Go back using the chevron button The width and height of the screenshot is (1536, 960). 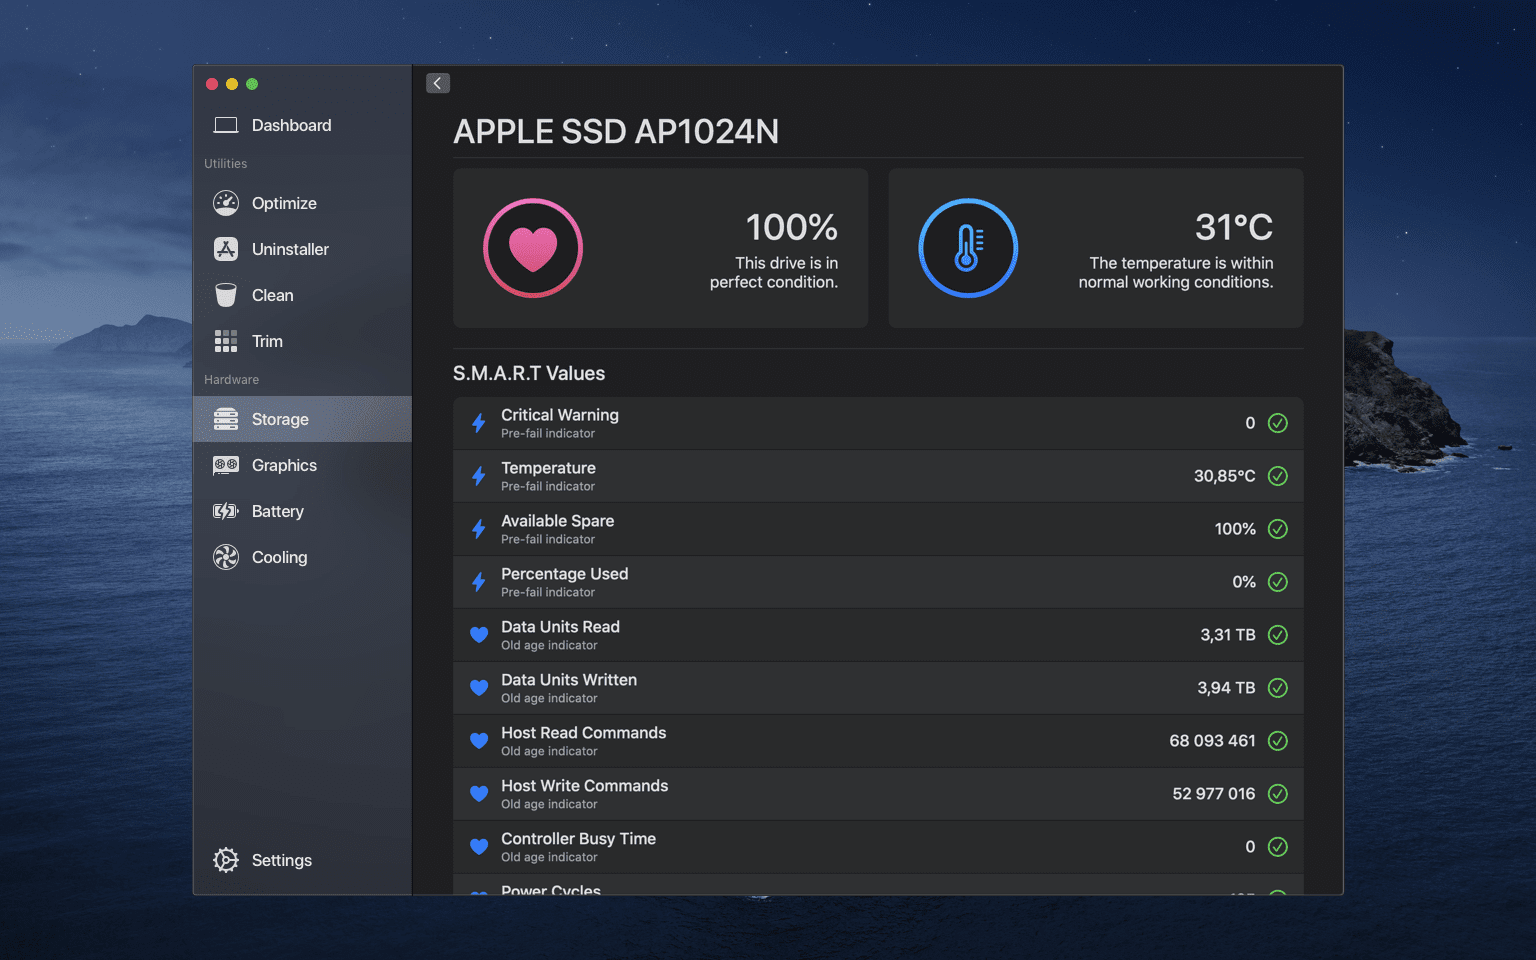[438, 83]
